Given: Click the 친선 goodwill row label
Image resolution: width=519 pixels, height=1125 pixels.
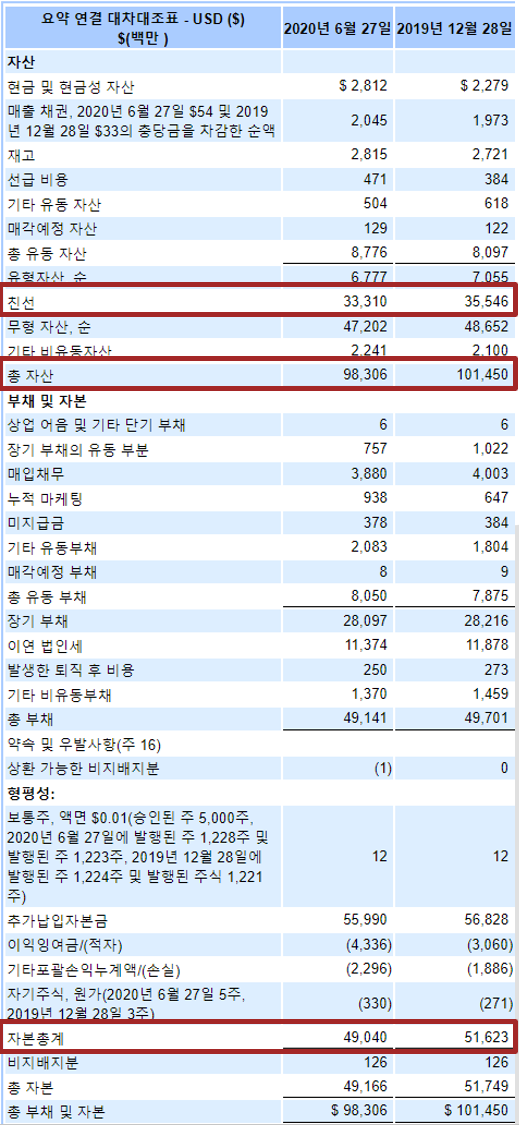Looking at the screenshot, I should point(21,304).
